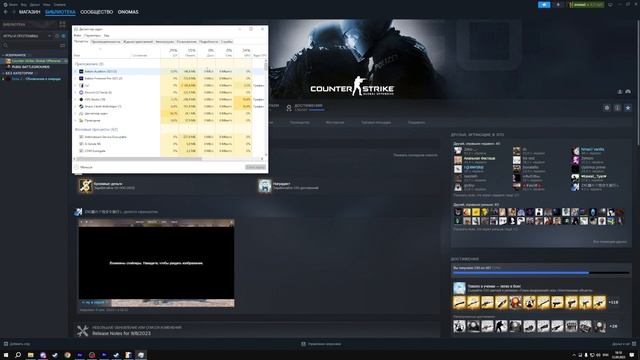Open Steam announcements megaphone icon
The image size is (640, 360).
point(544,4)
